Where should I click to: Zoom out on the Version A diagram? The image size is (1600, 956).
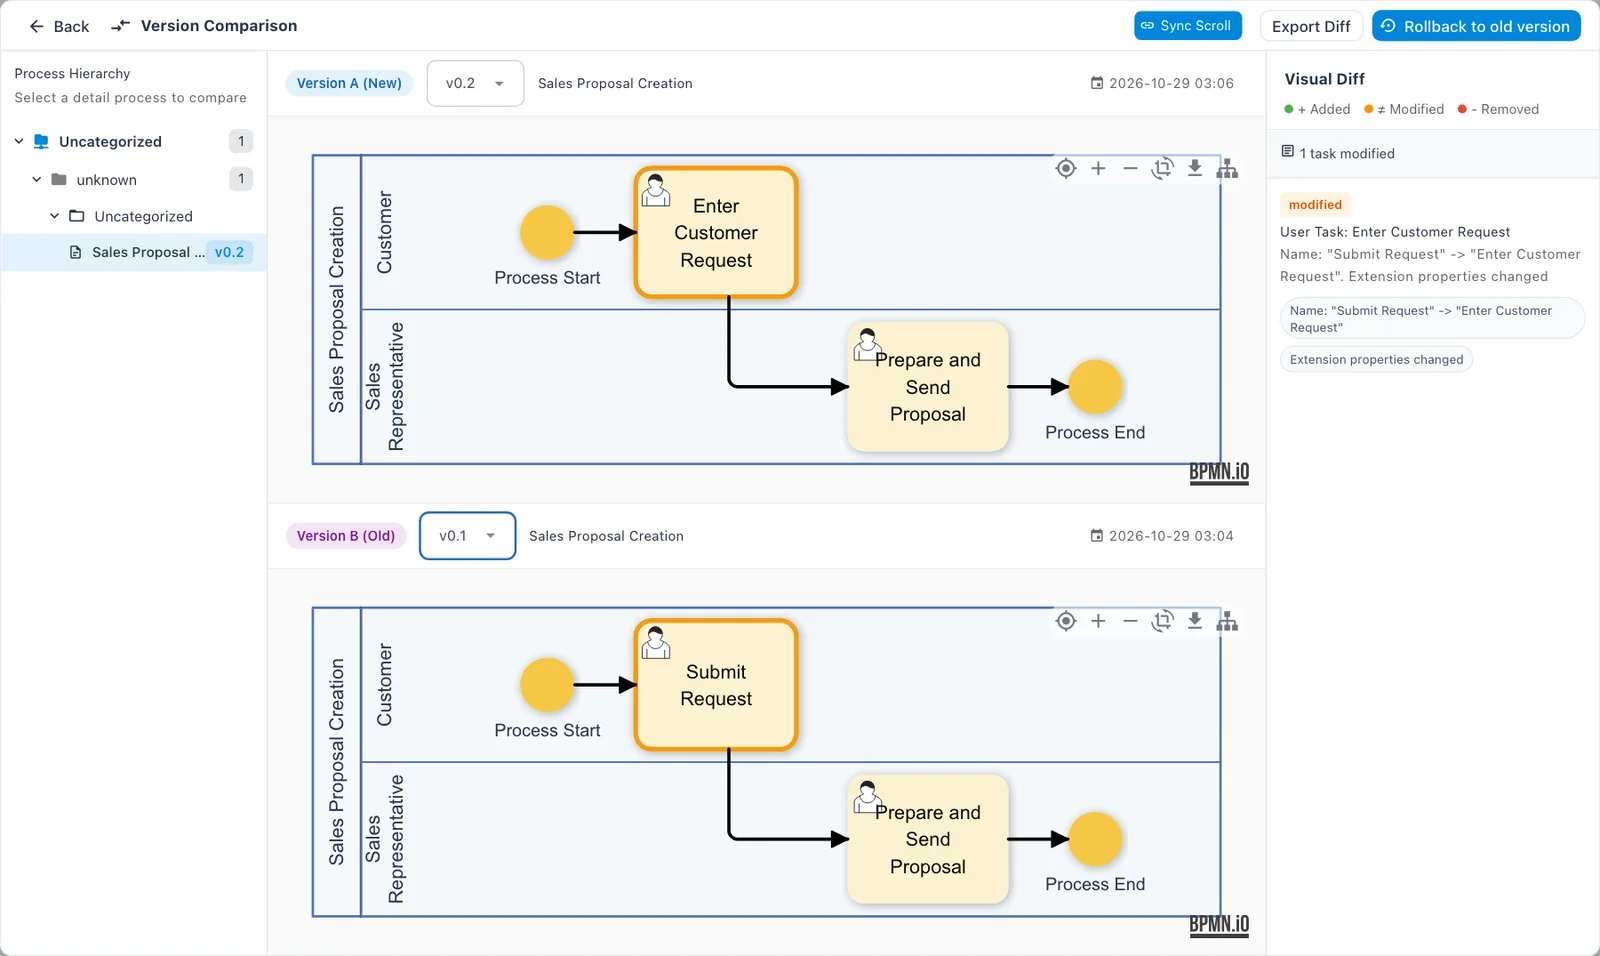(1130, 168)
